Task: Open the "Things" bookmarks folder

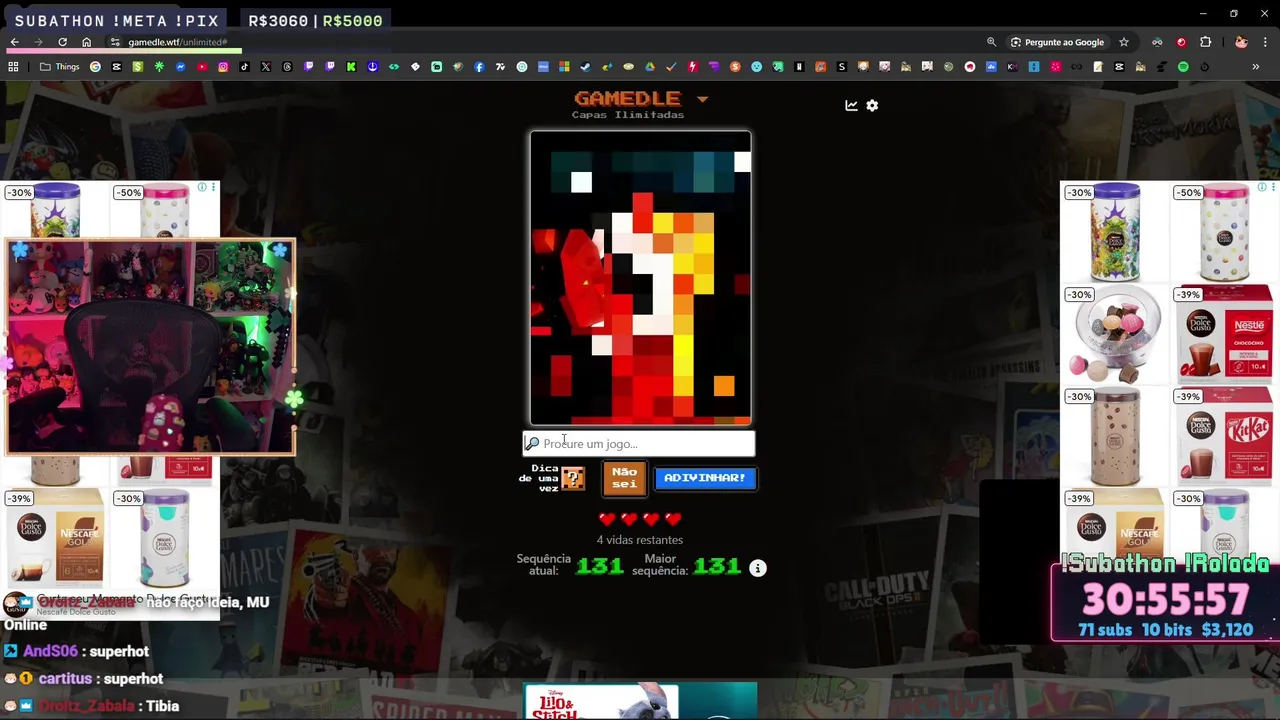Action: 59,67
